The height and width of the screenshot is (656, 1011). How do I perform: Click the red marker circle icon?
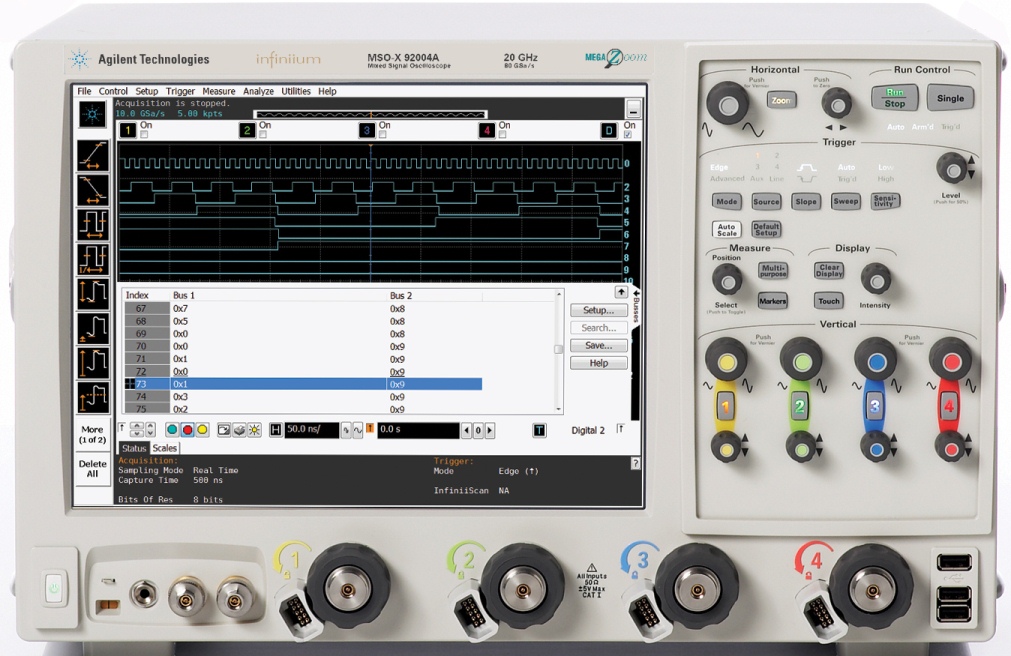pos(187,430)
